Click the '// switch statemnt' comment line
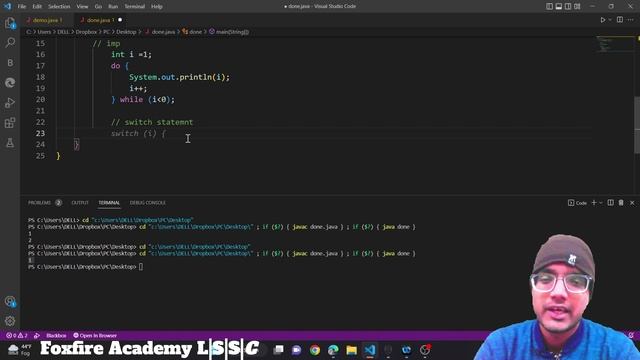The width and height of the screenshot is (640, 360). 152,122
